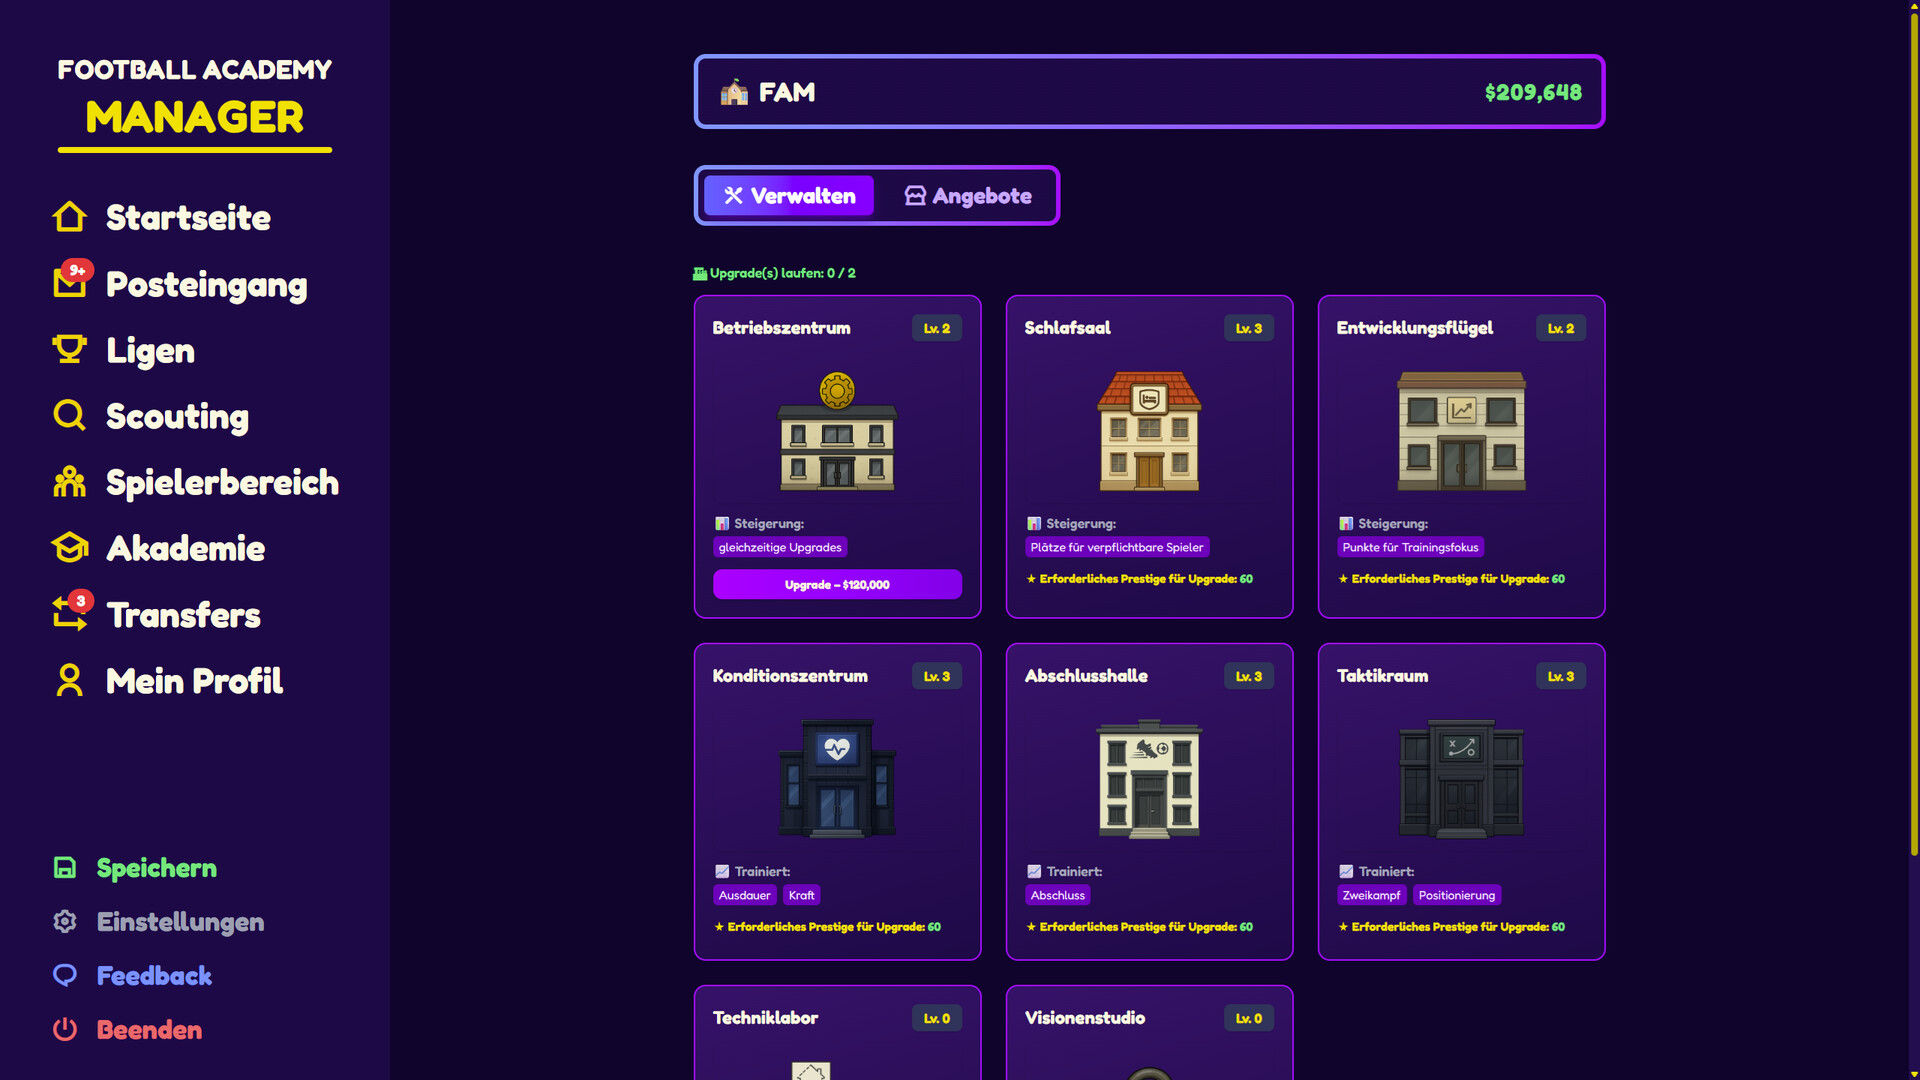Click the Ligen trophy icon
Screen dimensions: 1920x1080
pyautogui.click(x=69, y=349)
